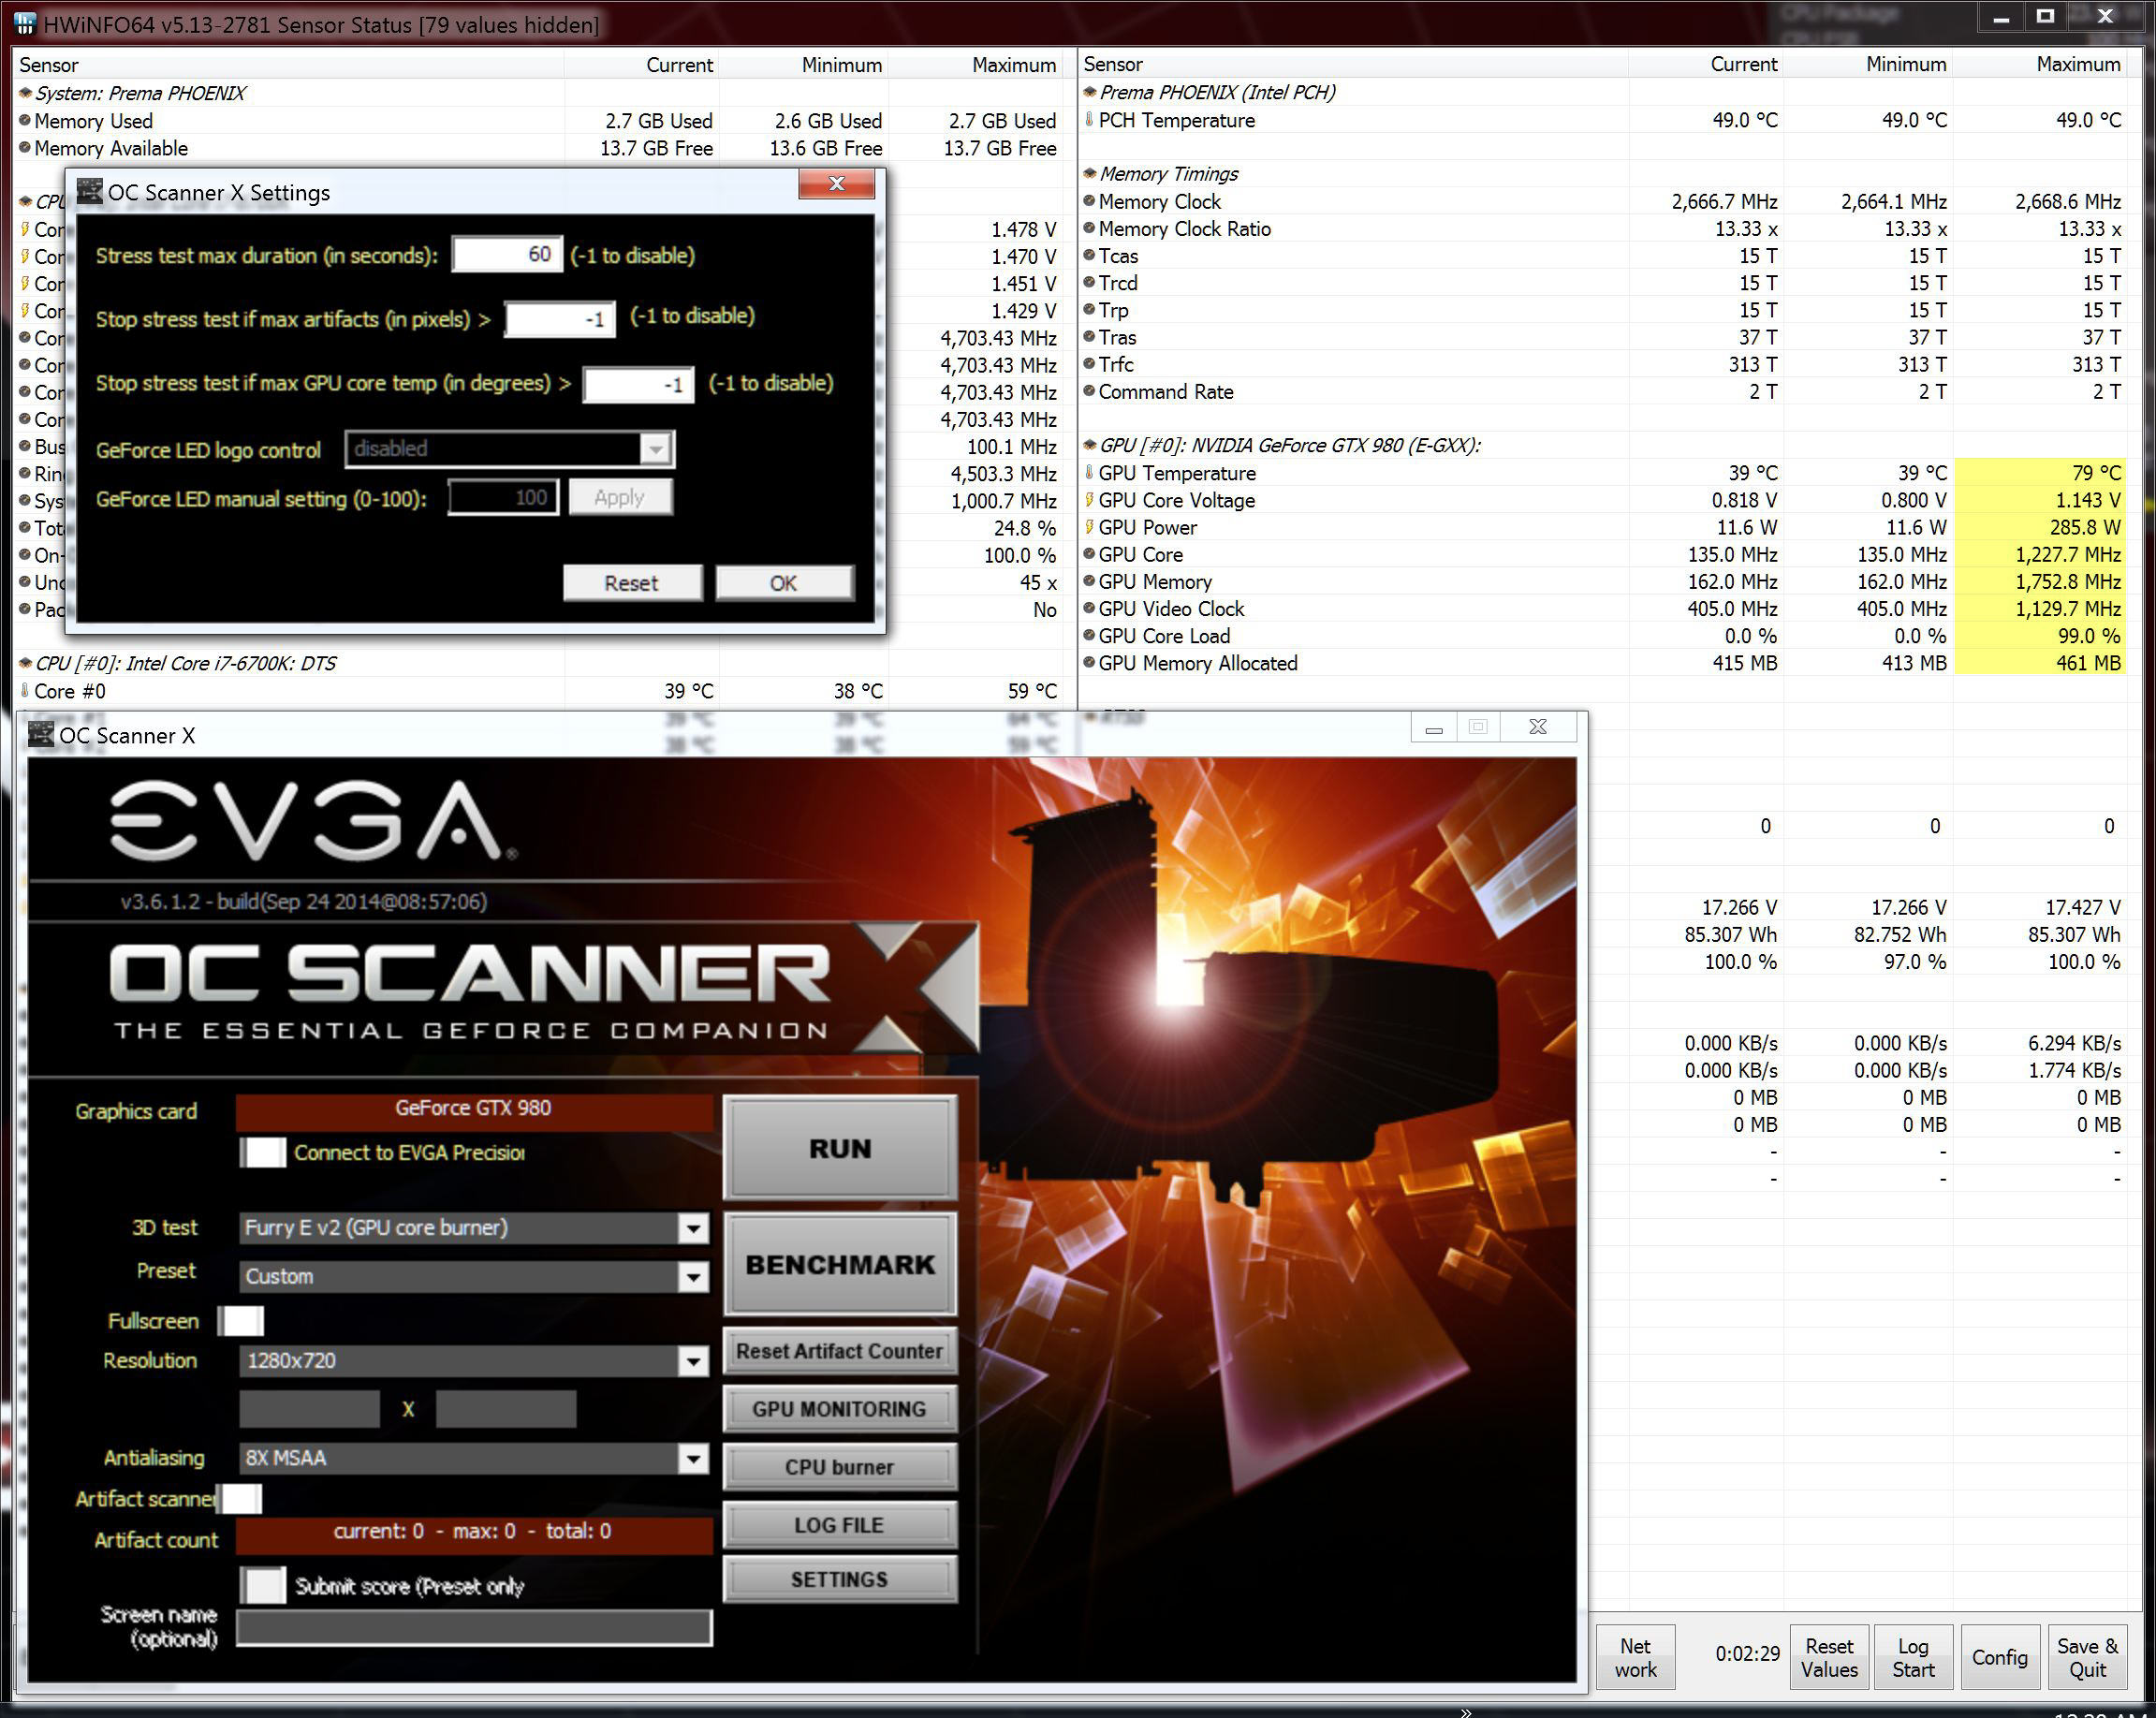Click the GeForce LED manual setting field

click(x=503, y=497)
